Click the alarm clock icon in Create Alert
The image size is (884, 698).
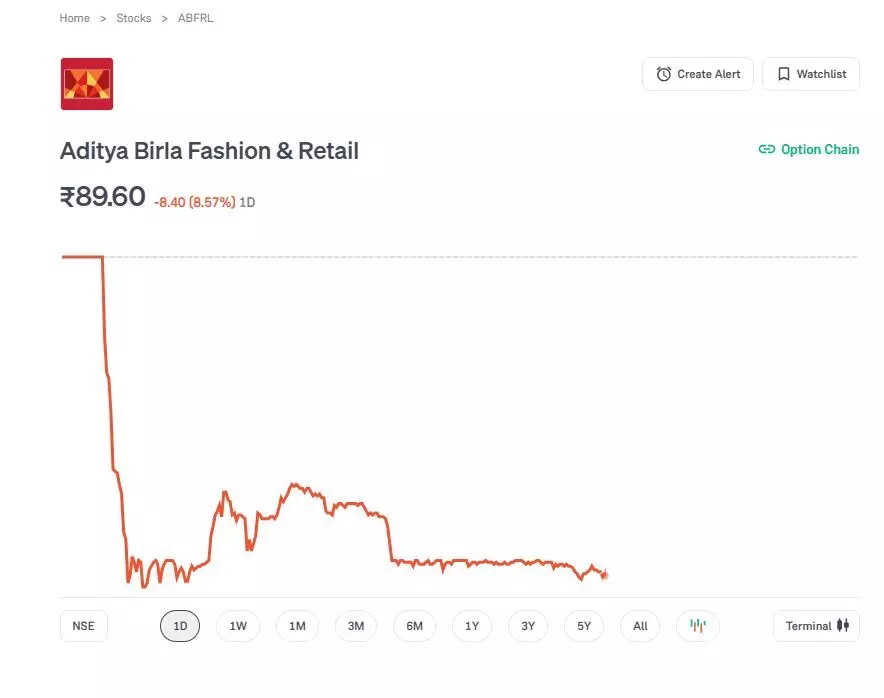pos(664,74)
